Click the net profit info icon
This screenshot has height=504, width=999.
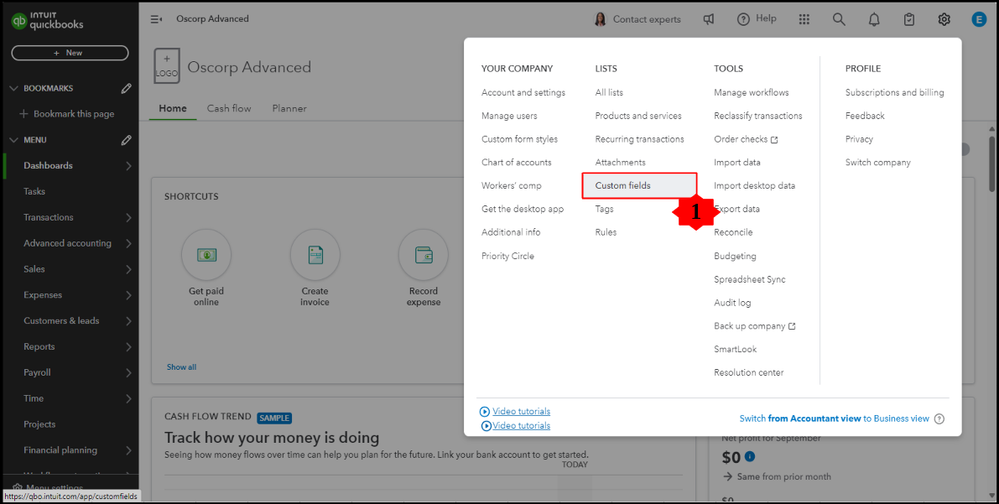(x=750, y=456)
